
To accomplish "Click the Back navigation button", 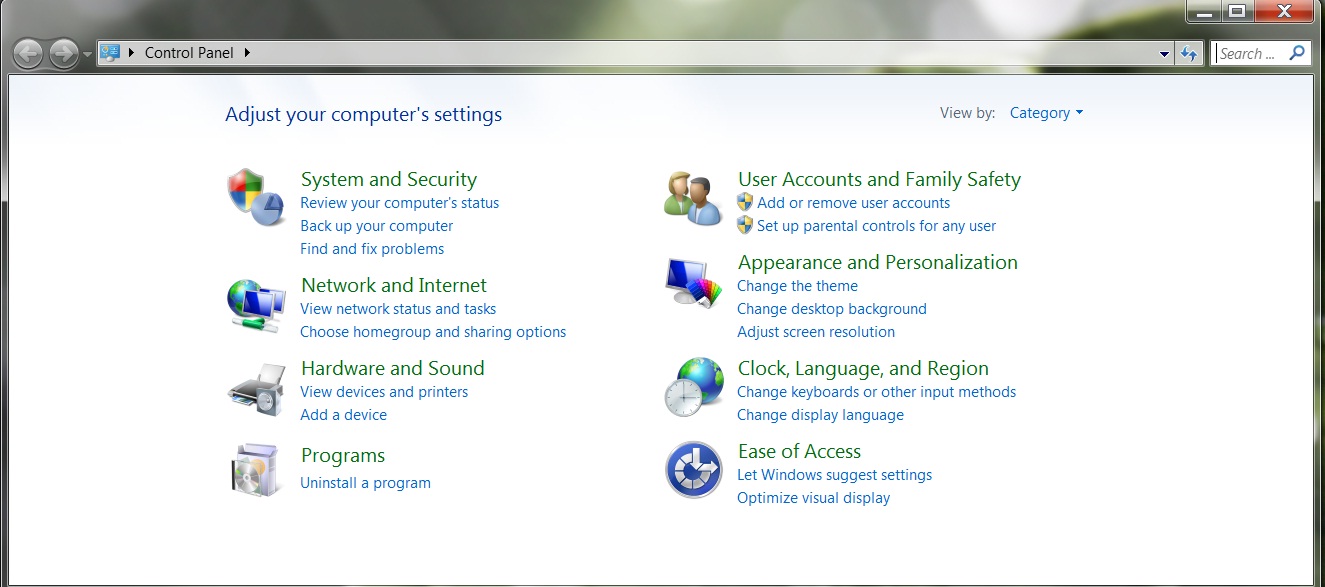I will (28, 53).
